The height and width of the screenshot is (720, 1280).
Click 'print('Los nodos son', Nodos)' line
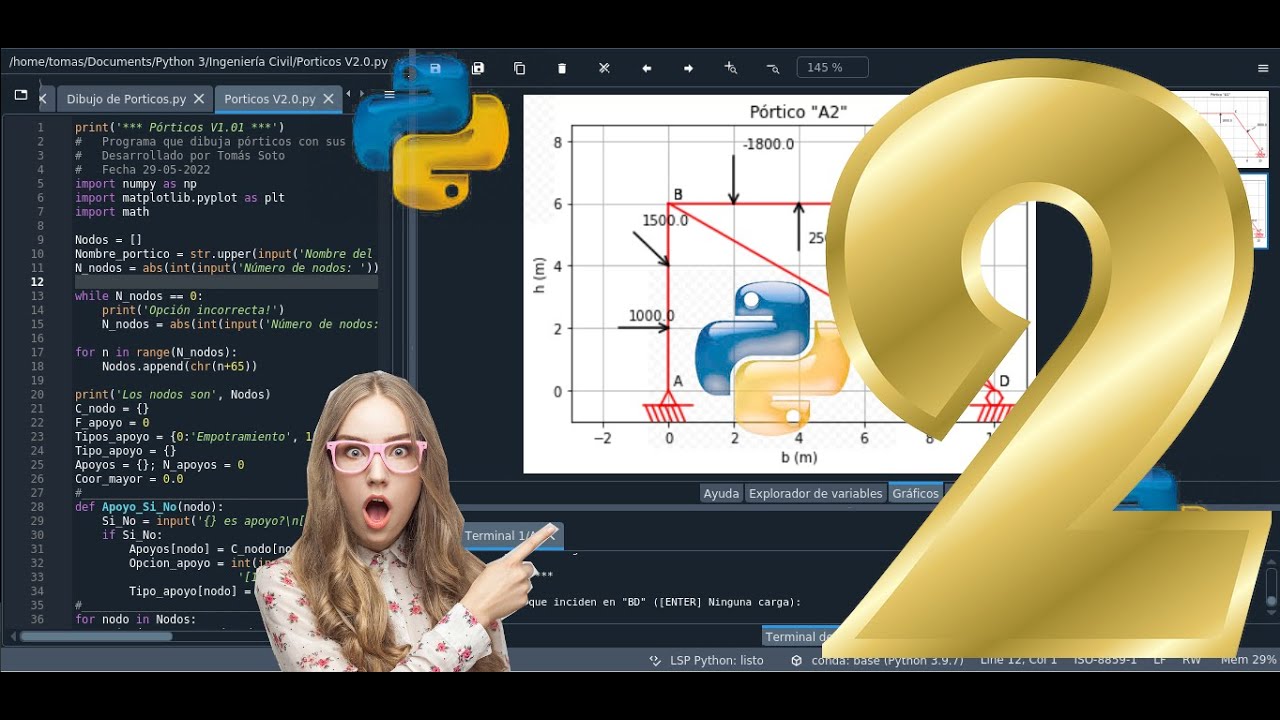coord(173,395)
